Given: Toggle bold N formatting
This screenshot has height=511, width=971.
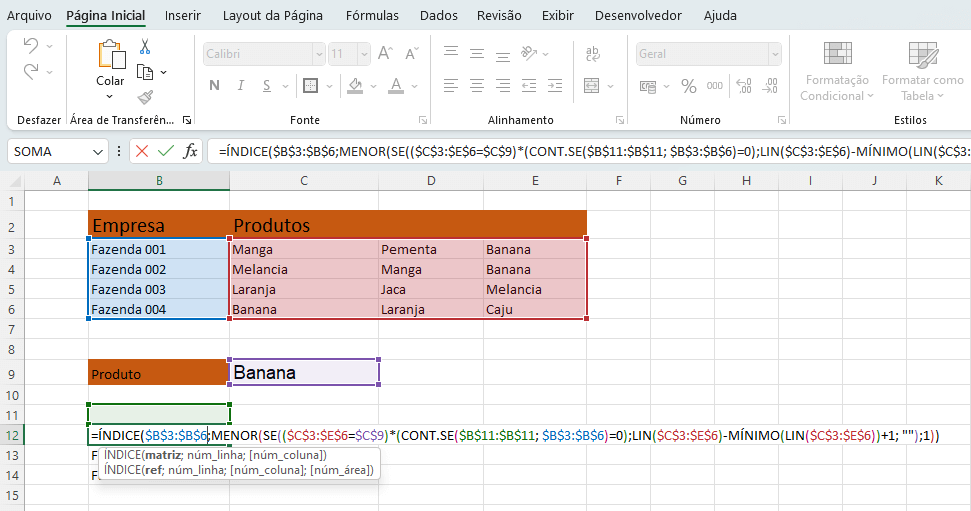Looking at the screenshot, I should pos(214,85).
